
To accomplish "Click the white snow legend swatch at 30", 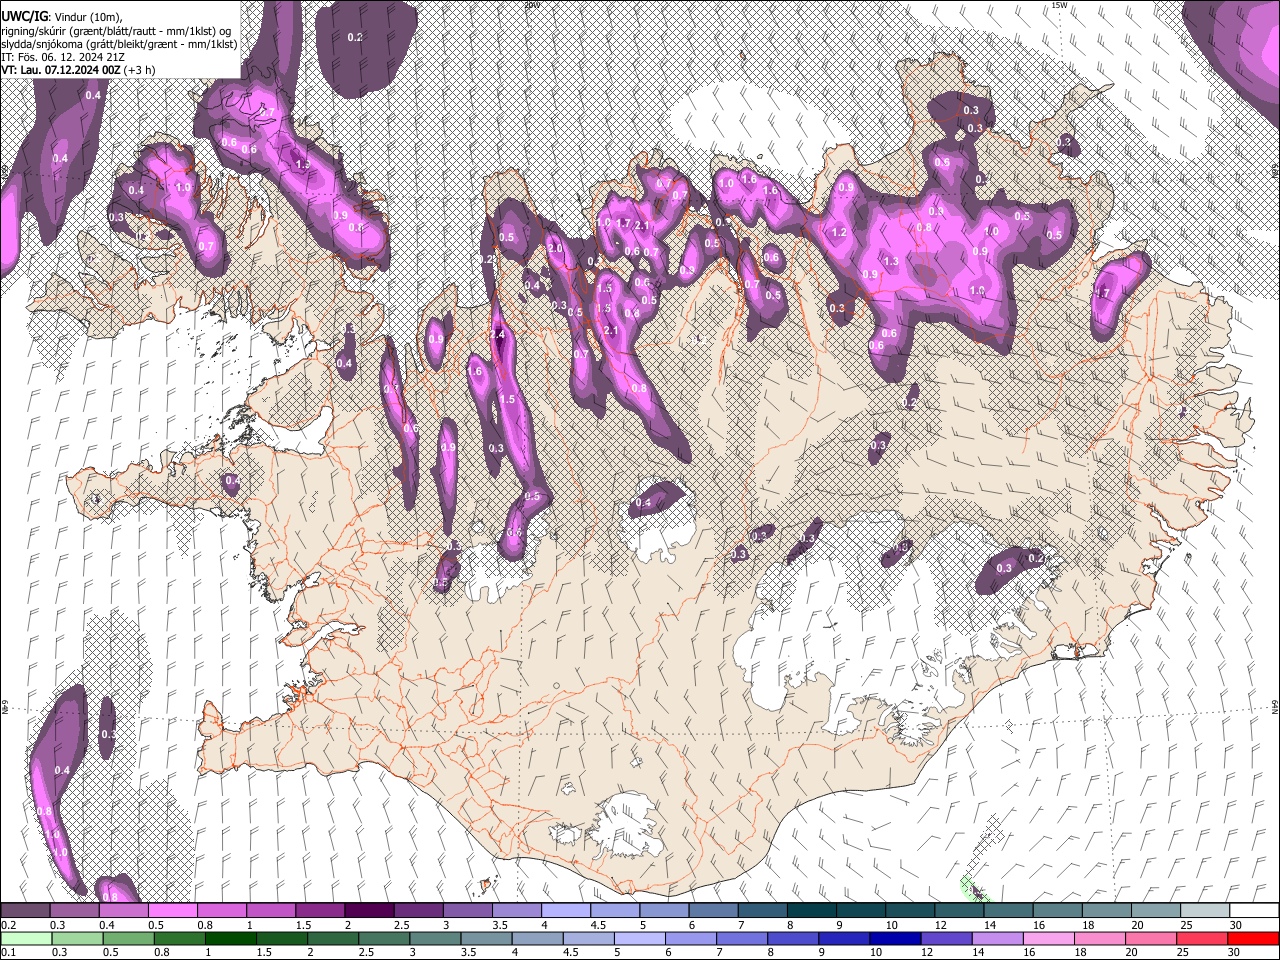I will (1254, 911).
